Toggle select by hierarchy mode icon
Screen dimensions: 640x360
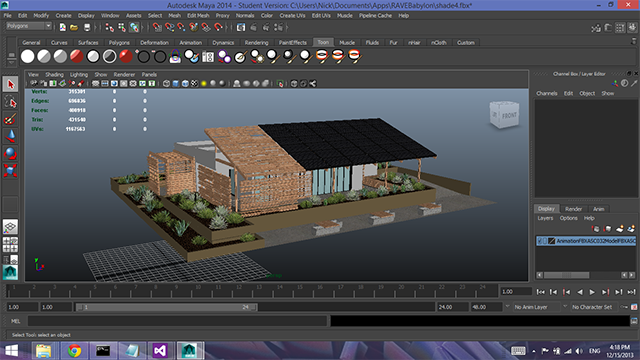tap(109, 27)
